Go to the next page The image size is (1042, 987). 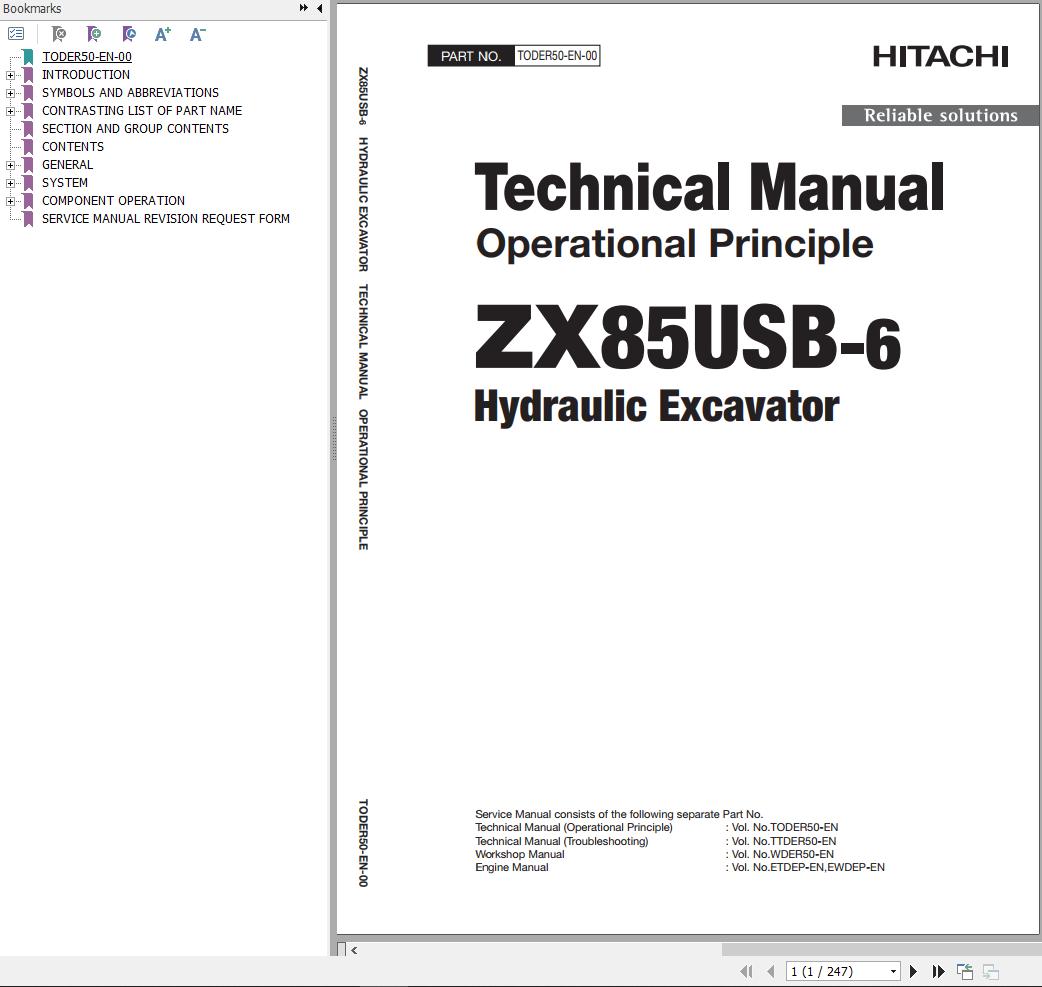click(913, 971)
